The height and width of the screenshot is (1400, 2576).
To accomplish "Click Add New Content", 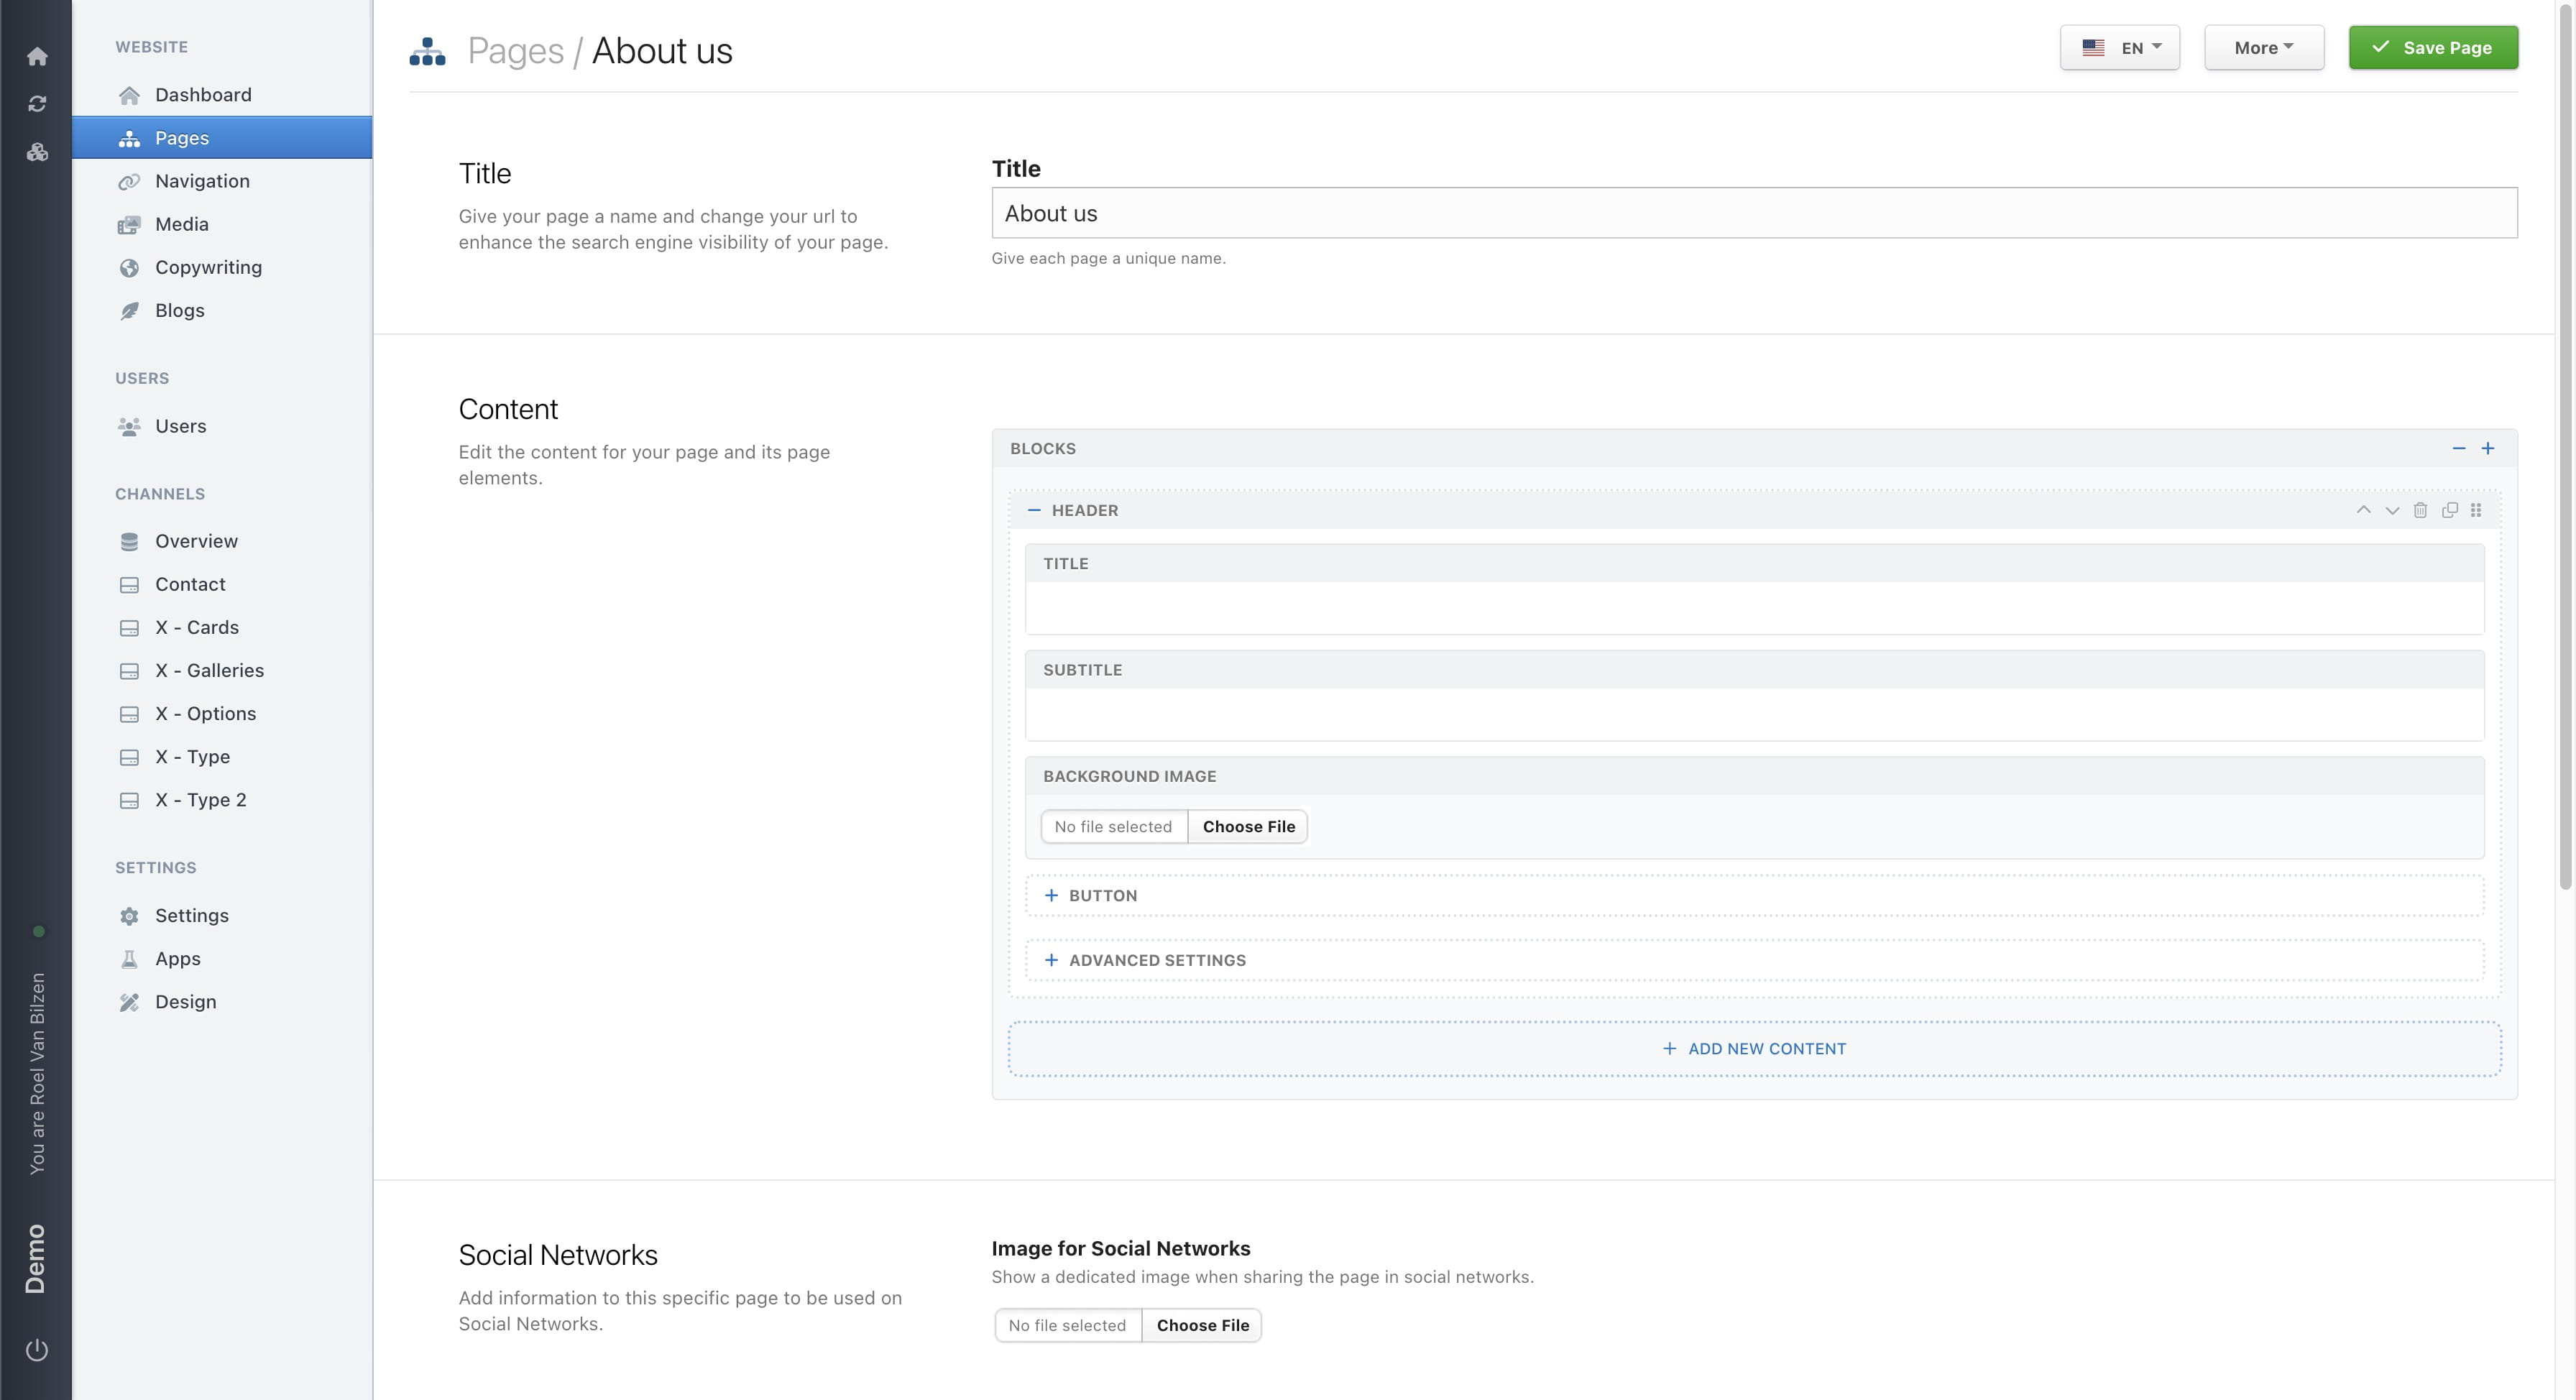I will pos(1755,1048).
